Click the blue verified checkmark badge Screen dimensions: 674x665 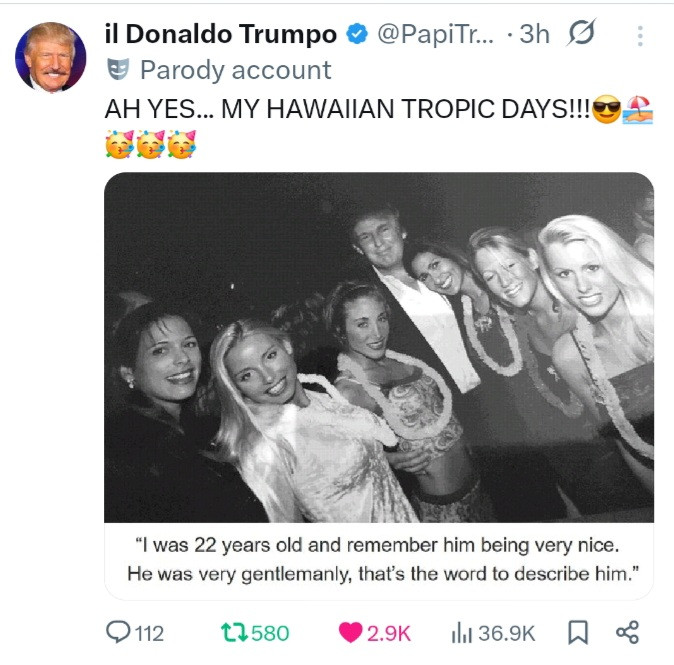point(357,35)
